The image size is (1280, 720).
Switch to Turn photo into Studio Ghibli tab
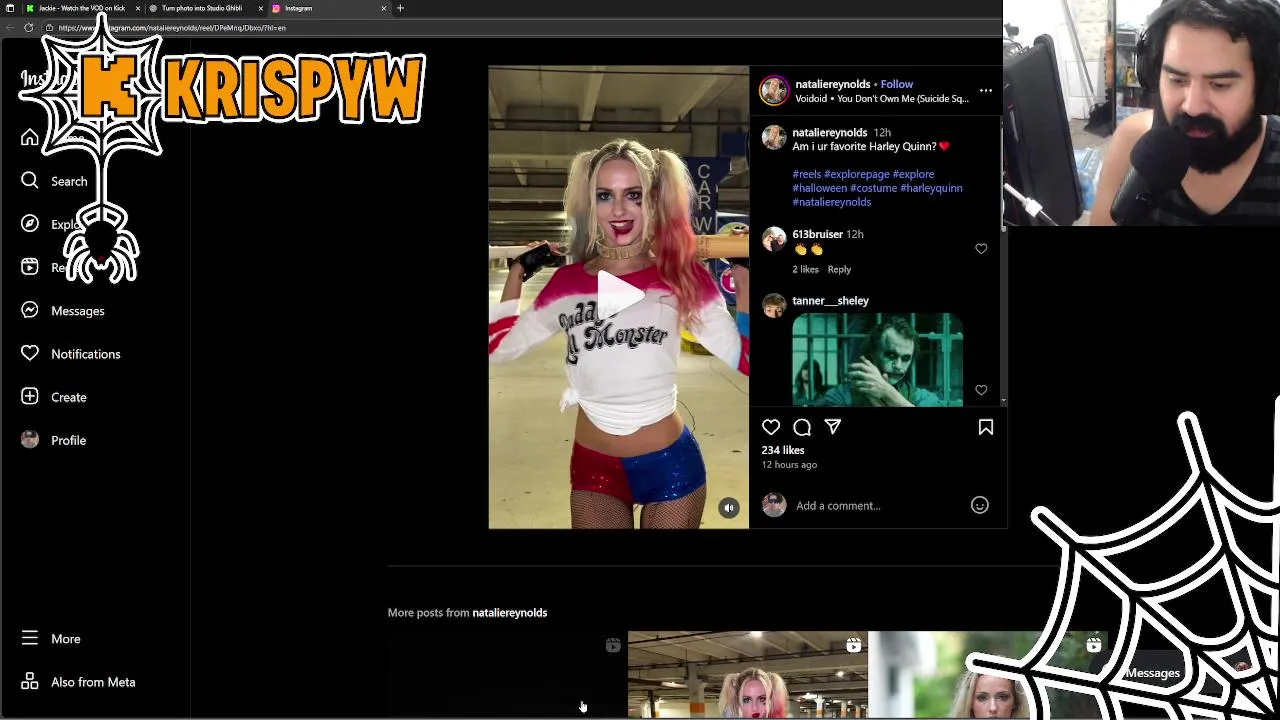[201, 8]
